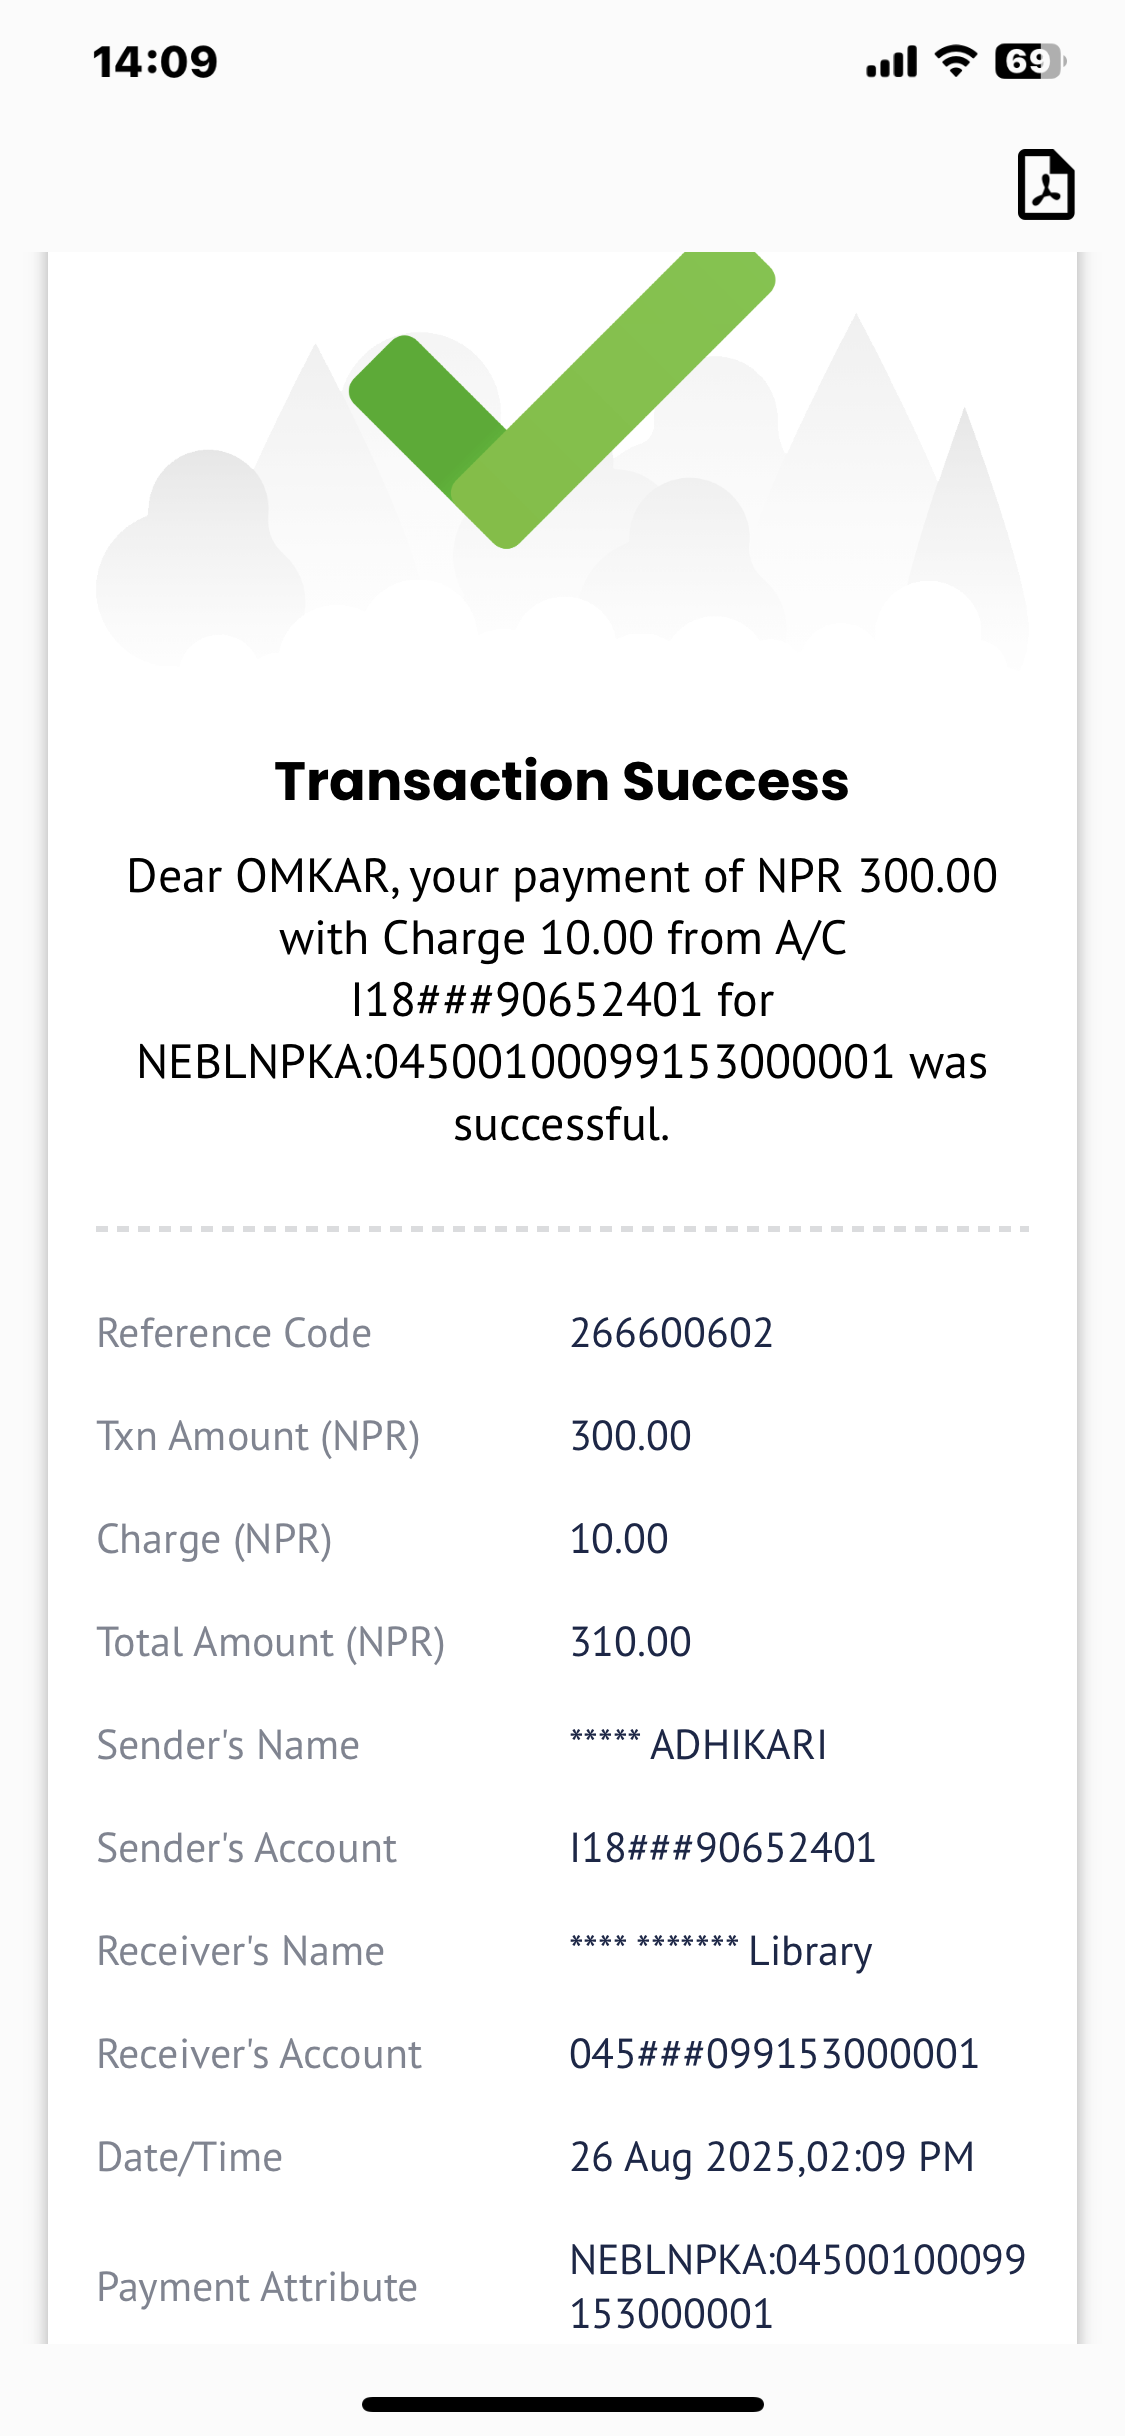Tap the 14:09 clock in status bar

pos(155,62)
